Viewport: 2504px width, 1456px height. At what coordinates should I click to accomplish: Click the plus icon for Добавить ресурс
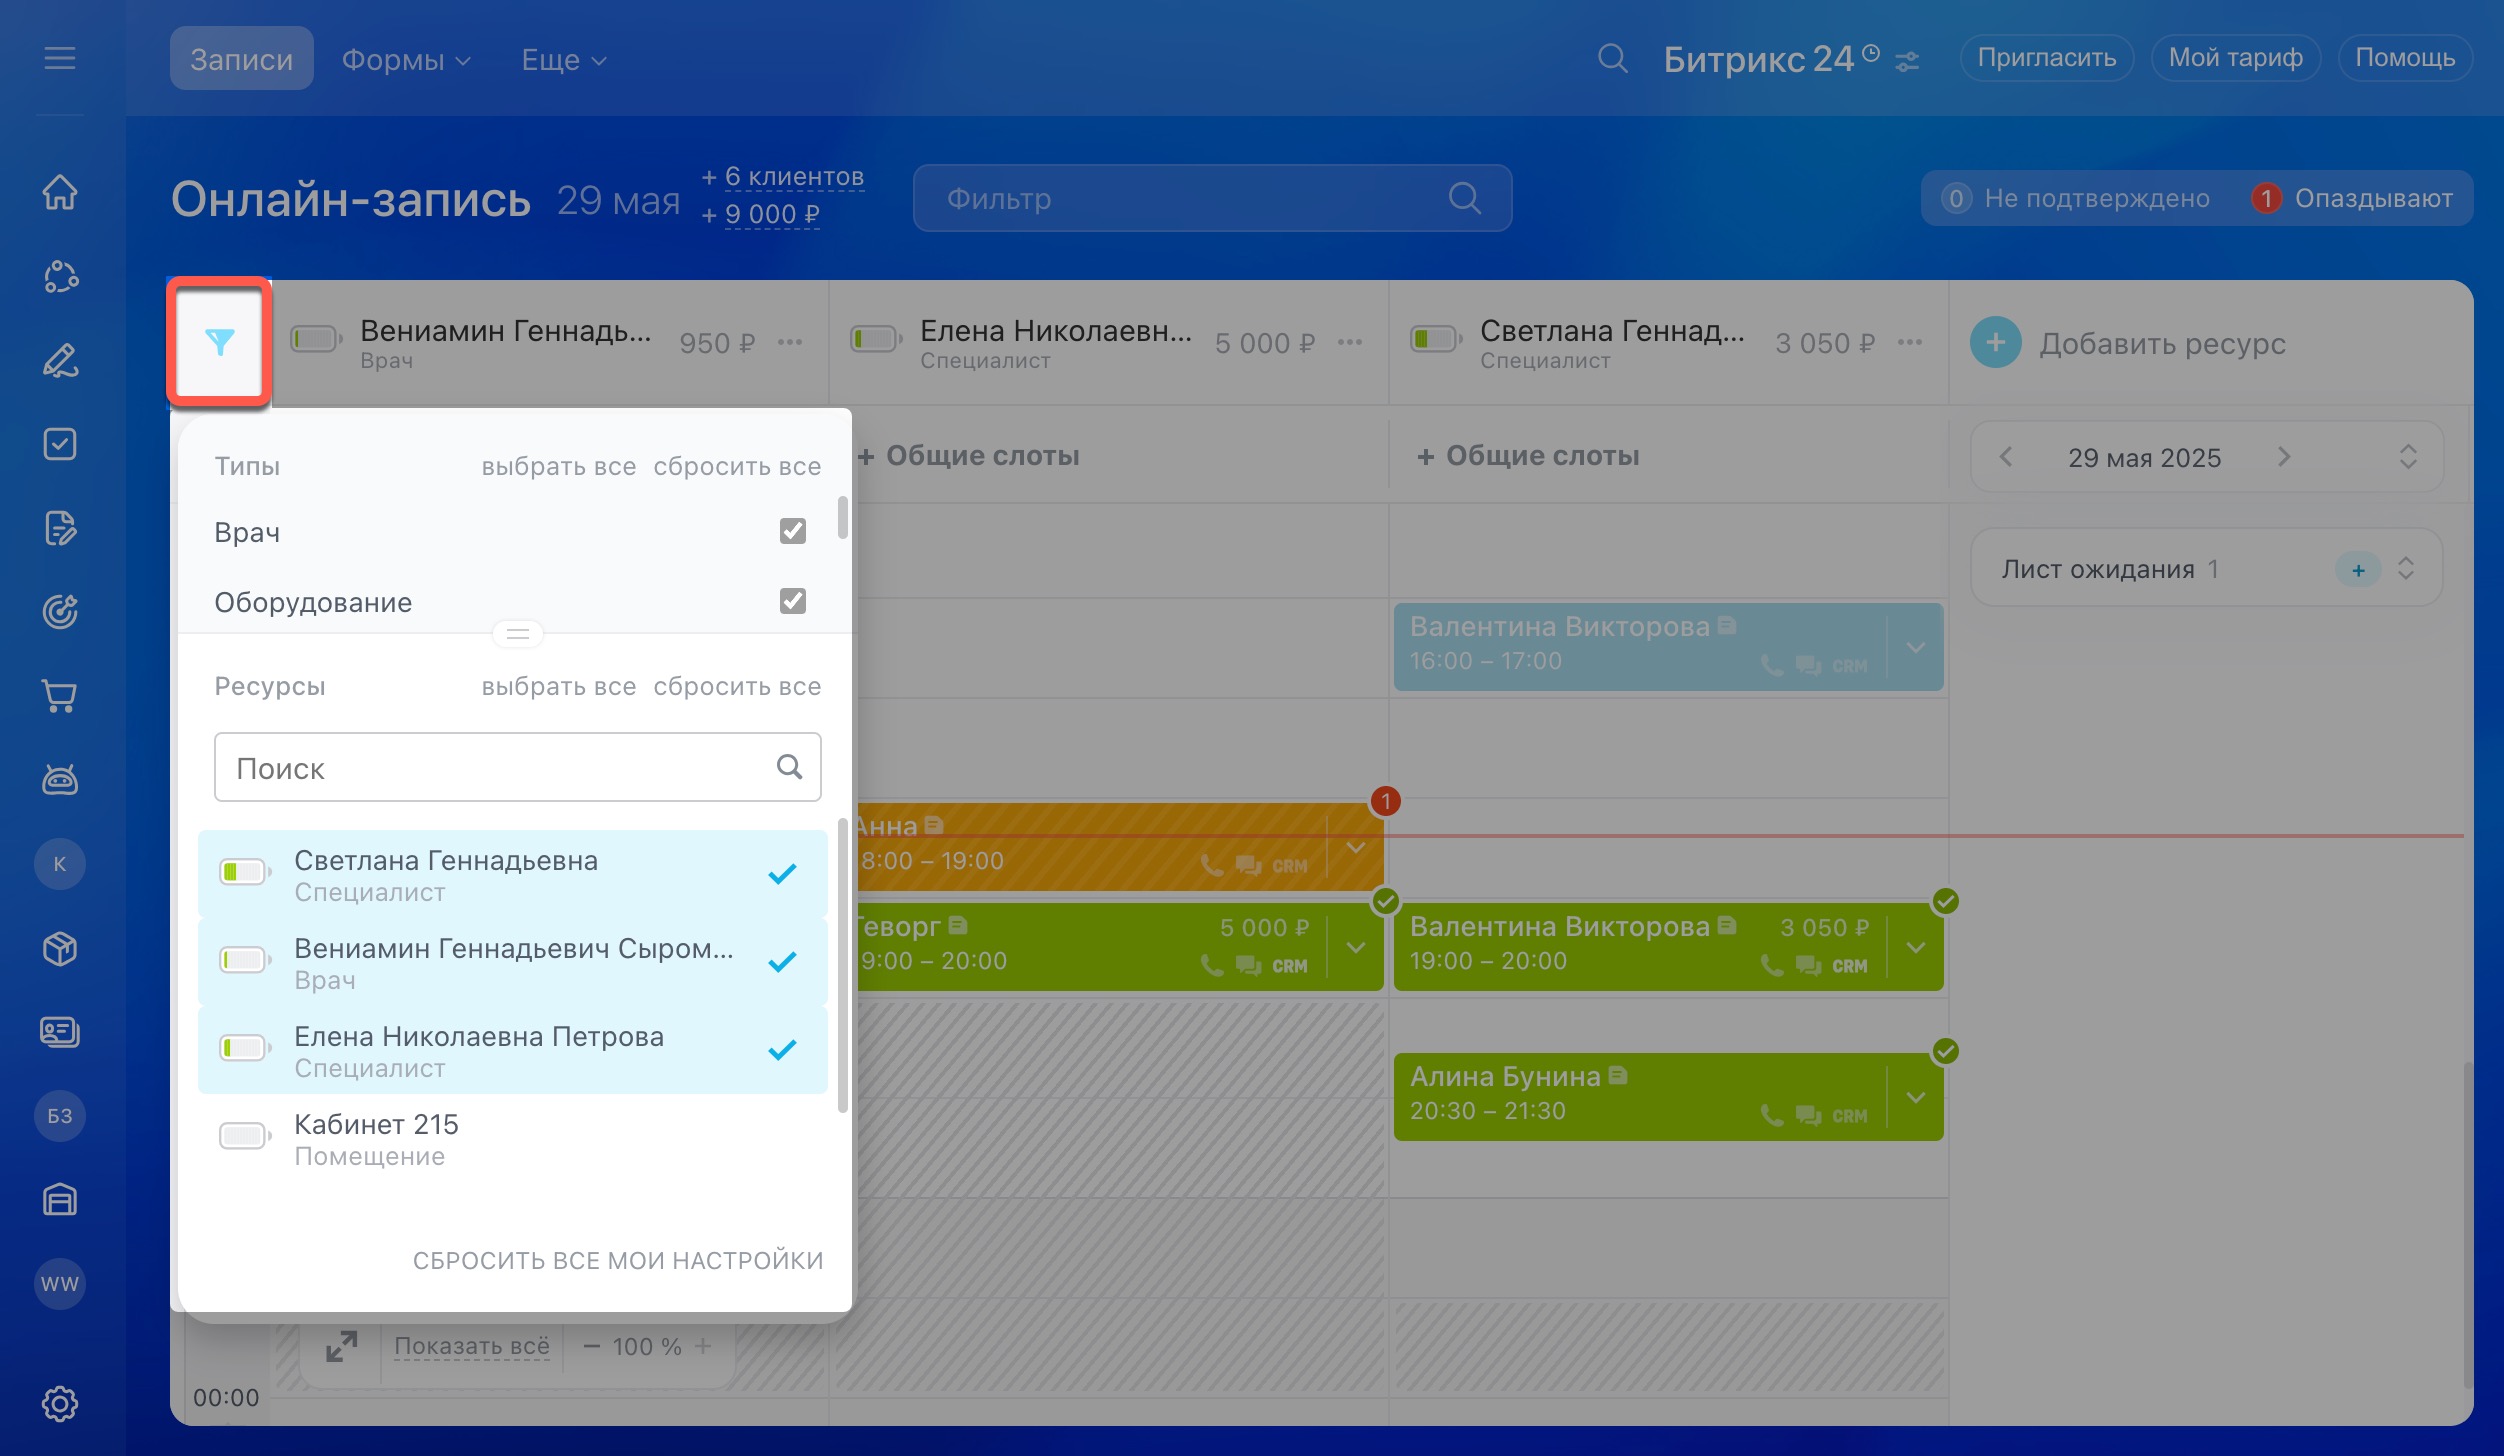[x=1995, y=343]
